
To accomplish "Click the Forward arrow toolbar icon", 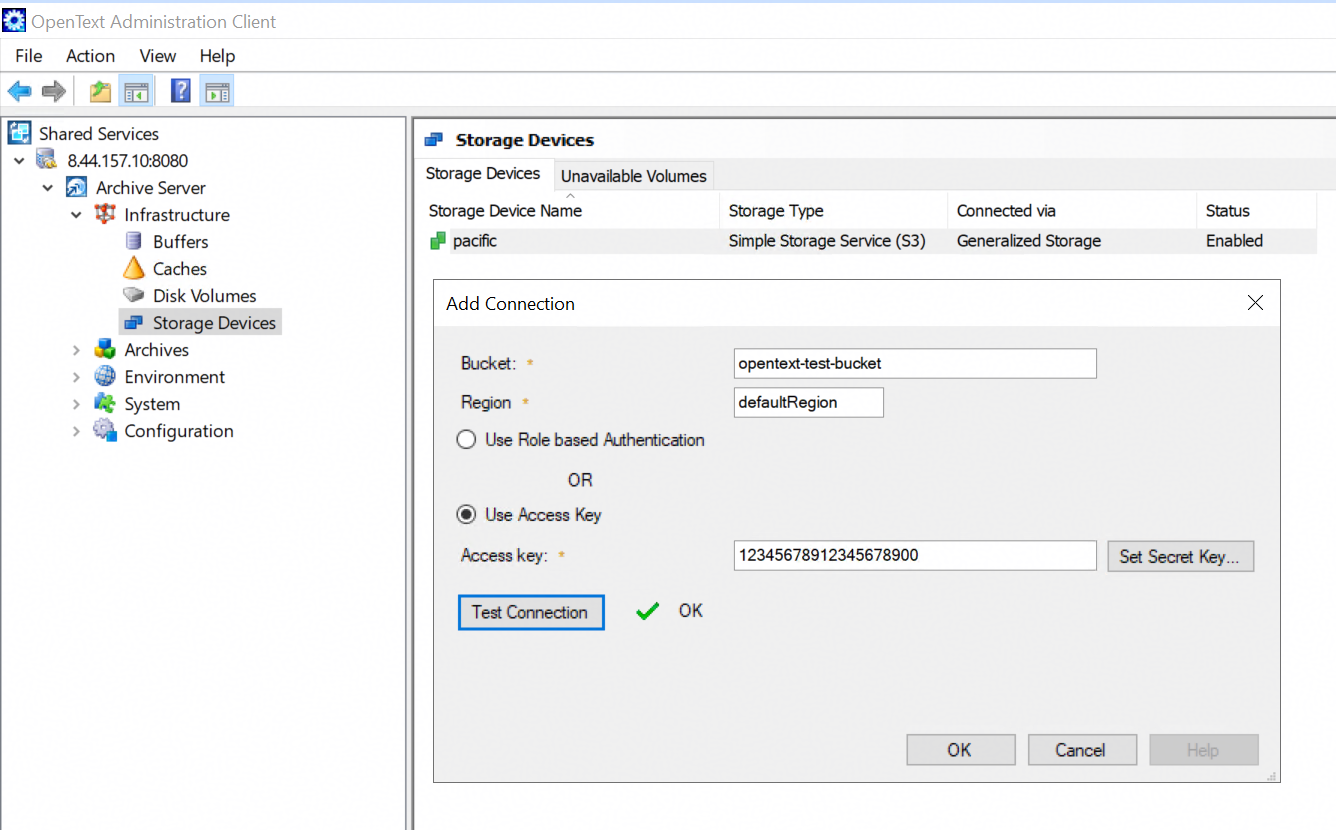I will coord(54,92).
